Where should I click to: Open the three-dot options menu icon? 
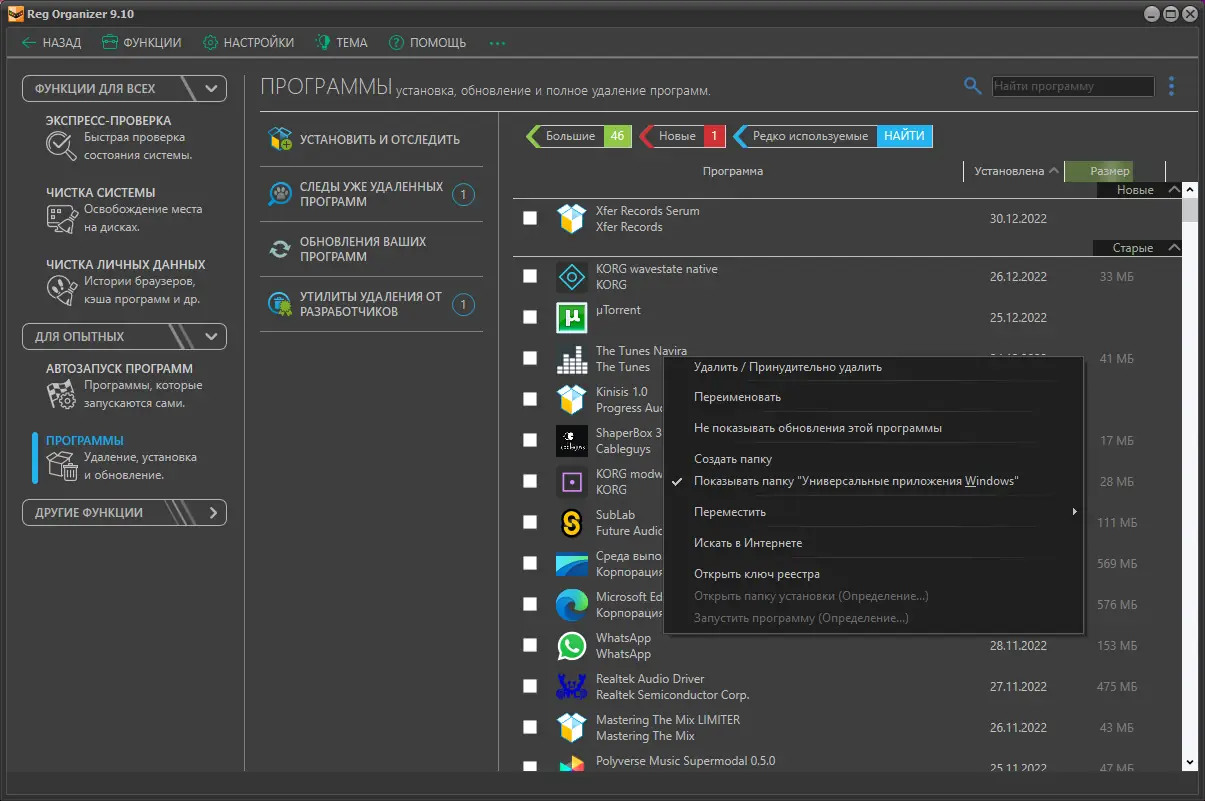click(1171, 87)
